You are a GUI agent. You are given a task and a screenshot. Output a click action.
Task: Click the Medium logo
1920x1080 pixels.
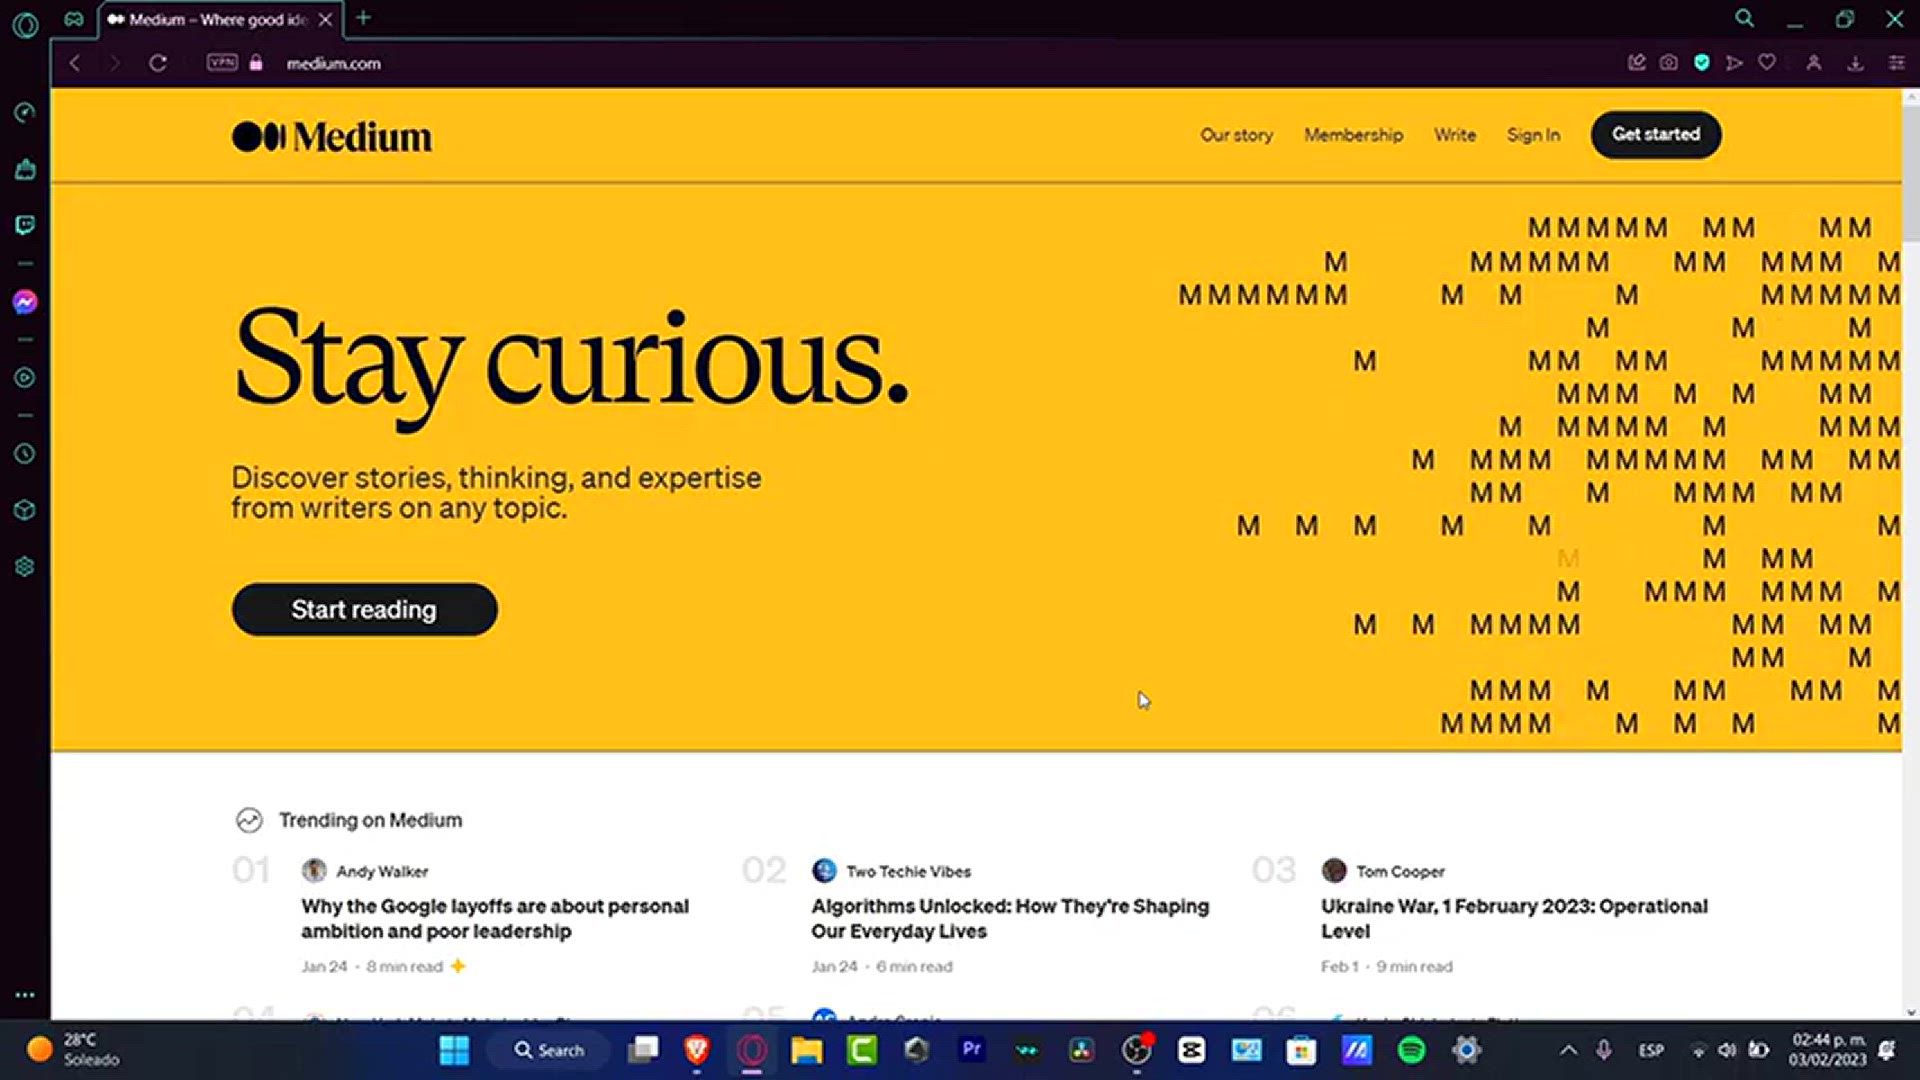pyautogui.click(x=331, y=137)
